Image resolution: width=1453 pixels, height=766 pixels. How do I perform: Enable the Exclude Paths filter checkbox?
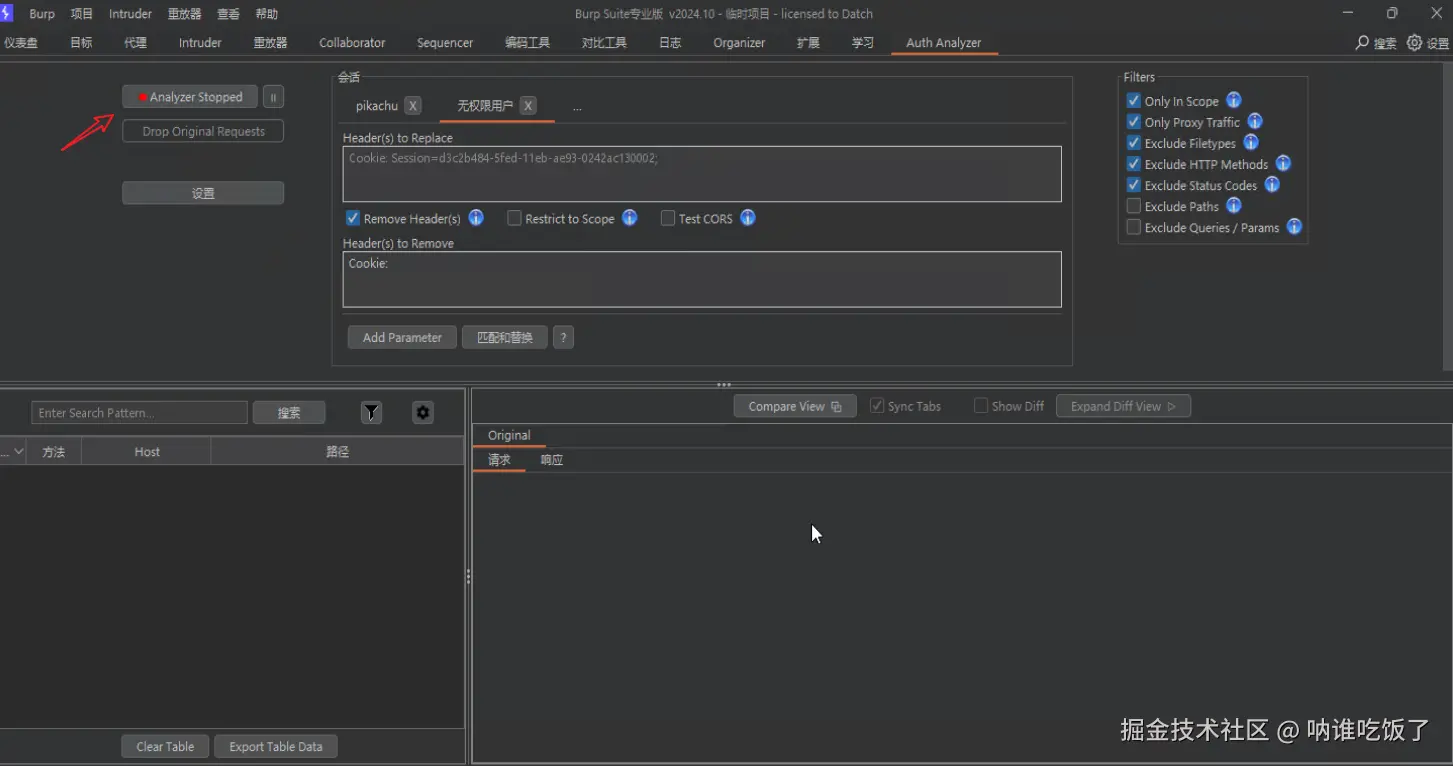1133,206
